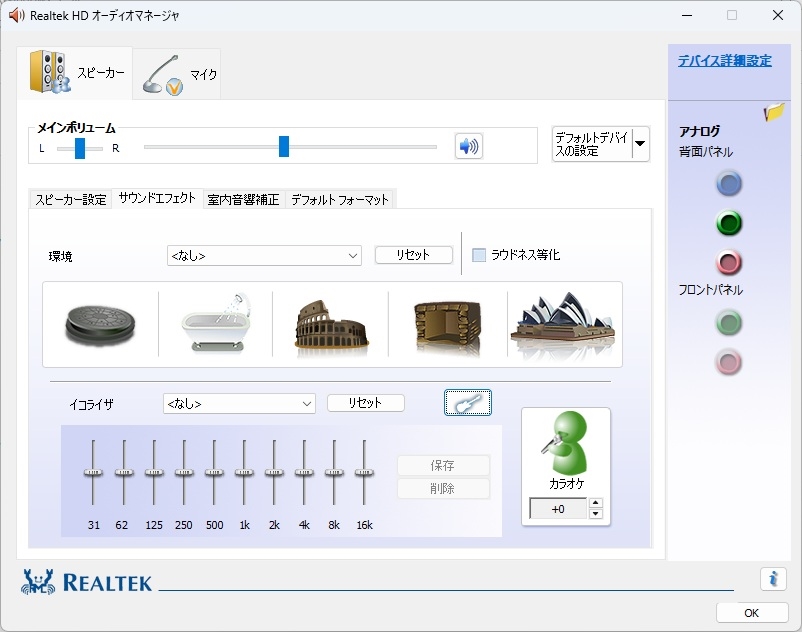Screen dimensions: 802x632
Task: Minimize the Realtek audio manager window
Action: pos(687,15)
